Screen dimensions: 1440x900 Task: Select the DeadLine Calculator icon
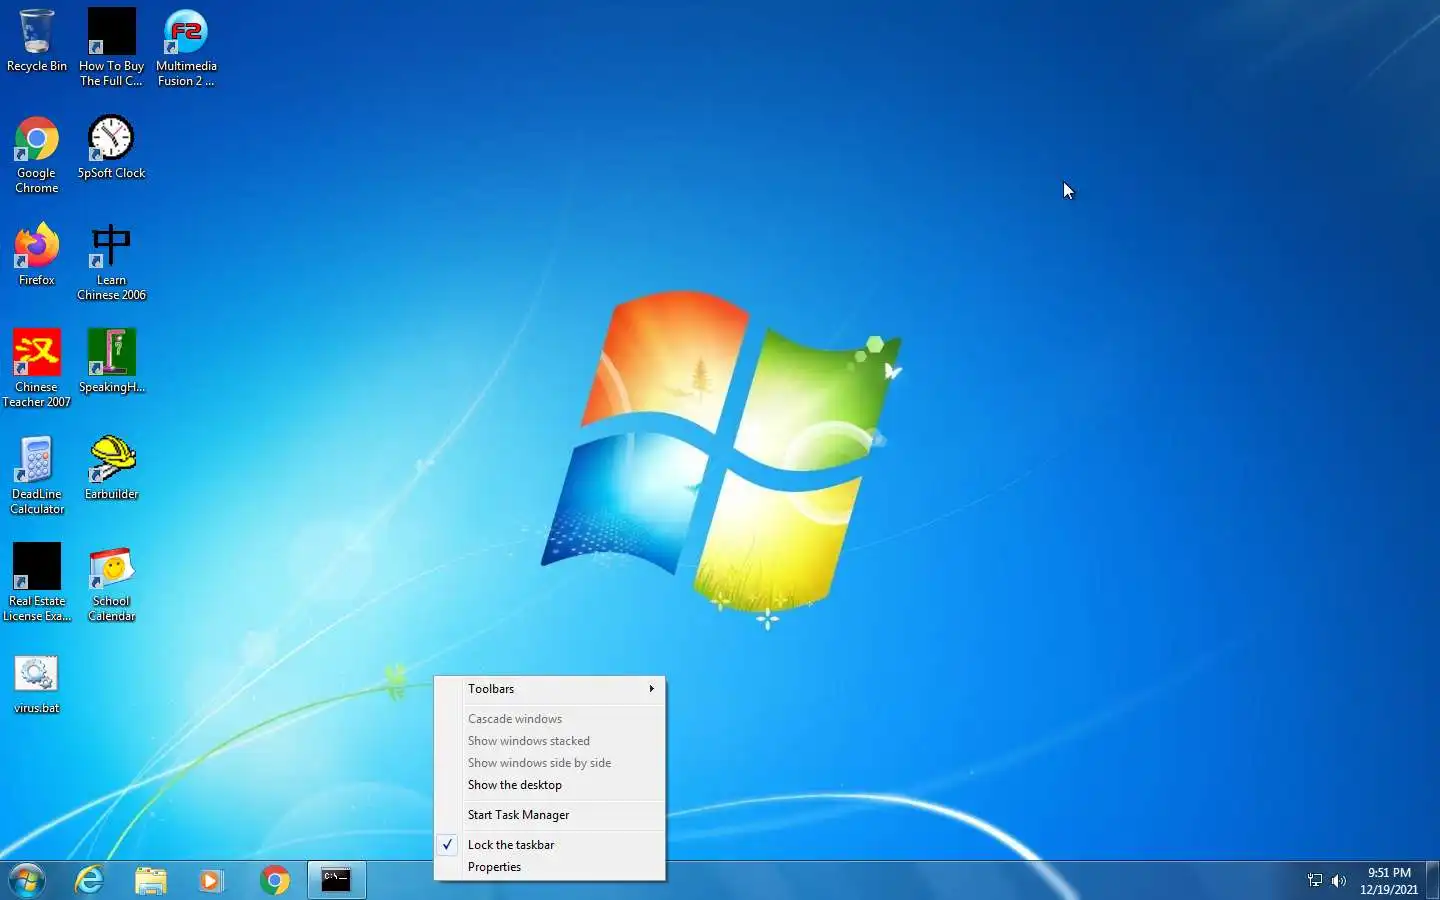tap(37, 476)
